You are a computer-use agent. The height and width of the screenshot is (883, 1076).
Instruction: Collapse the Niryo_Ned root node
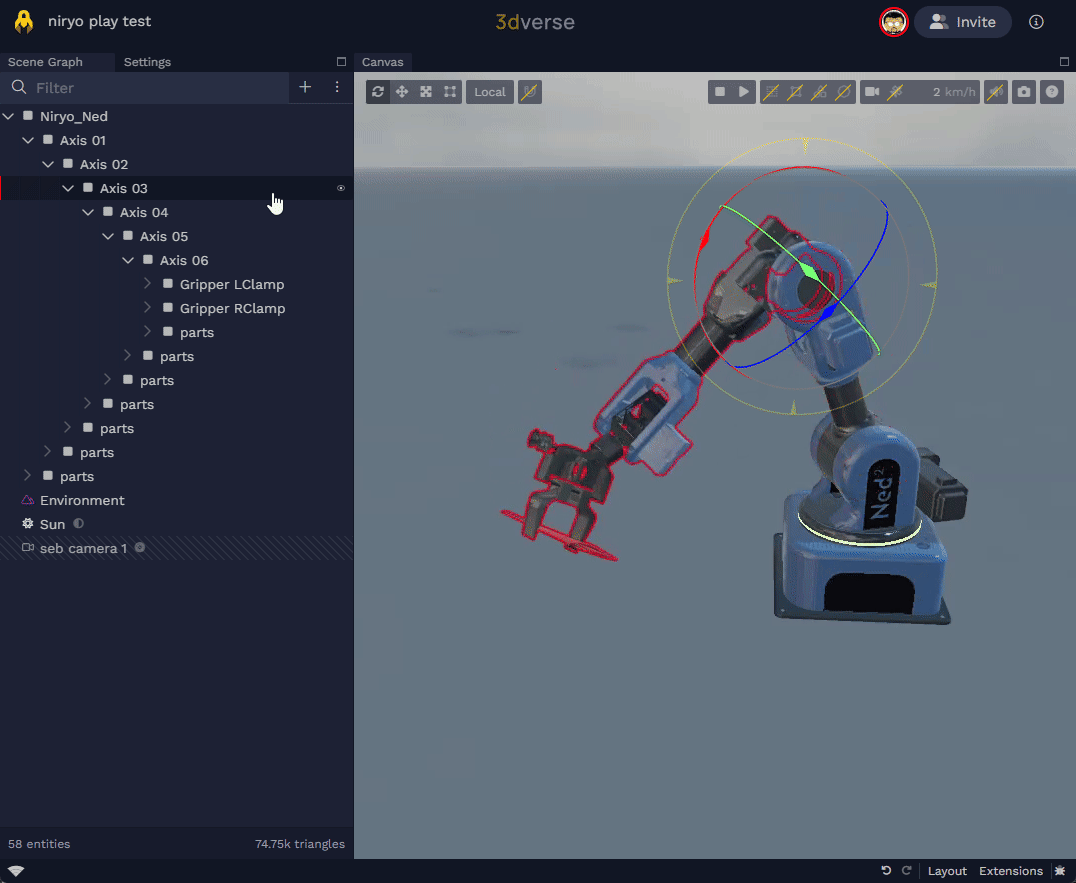9,116
